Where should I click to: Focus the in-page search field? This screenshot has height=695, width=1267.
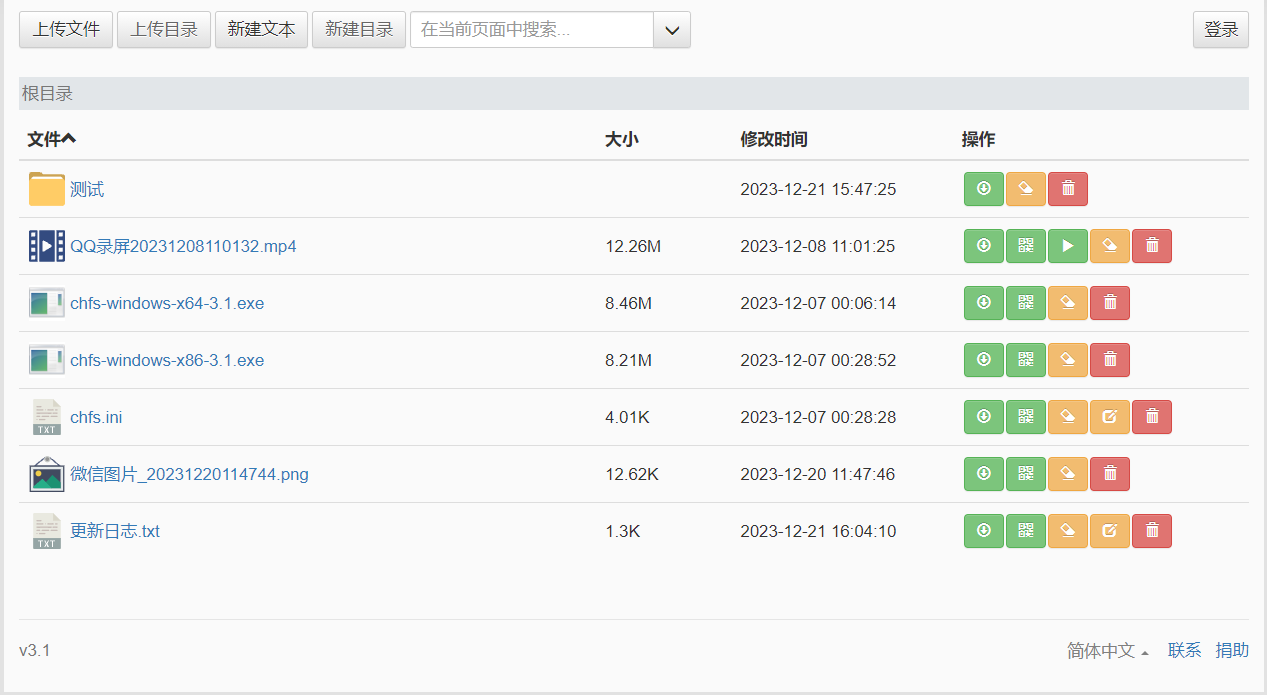tap(531, 30)
